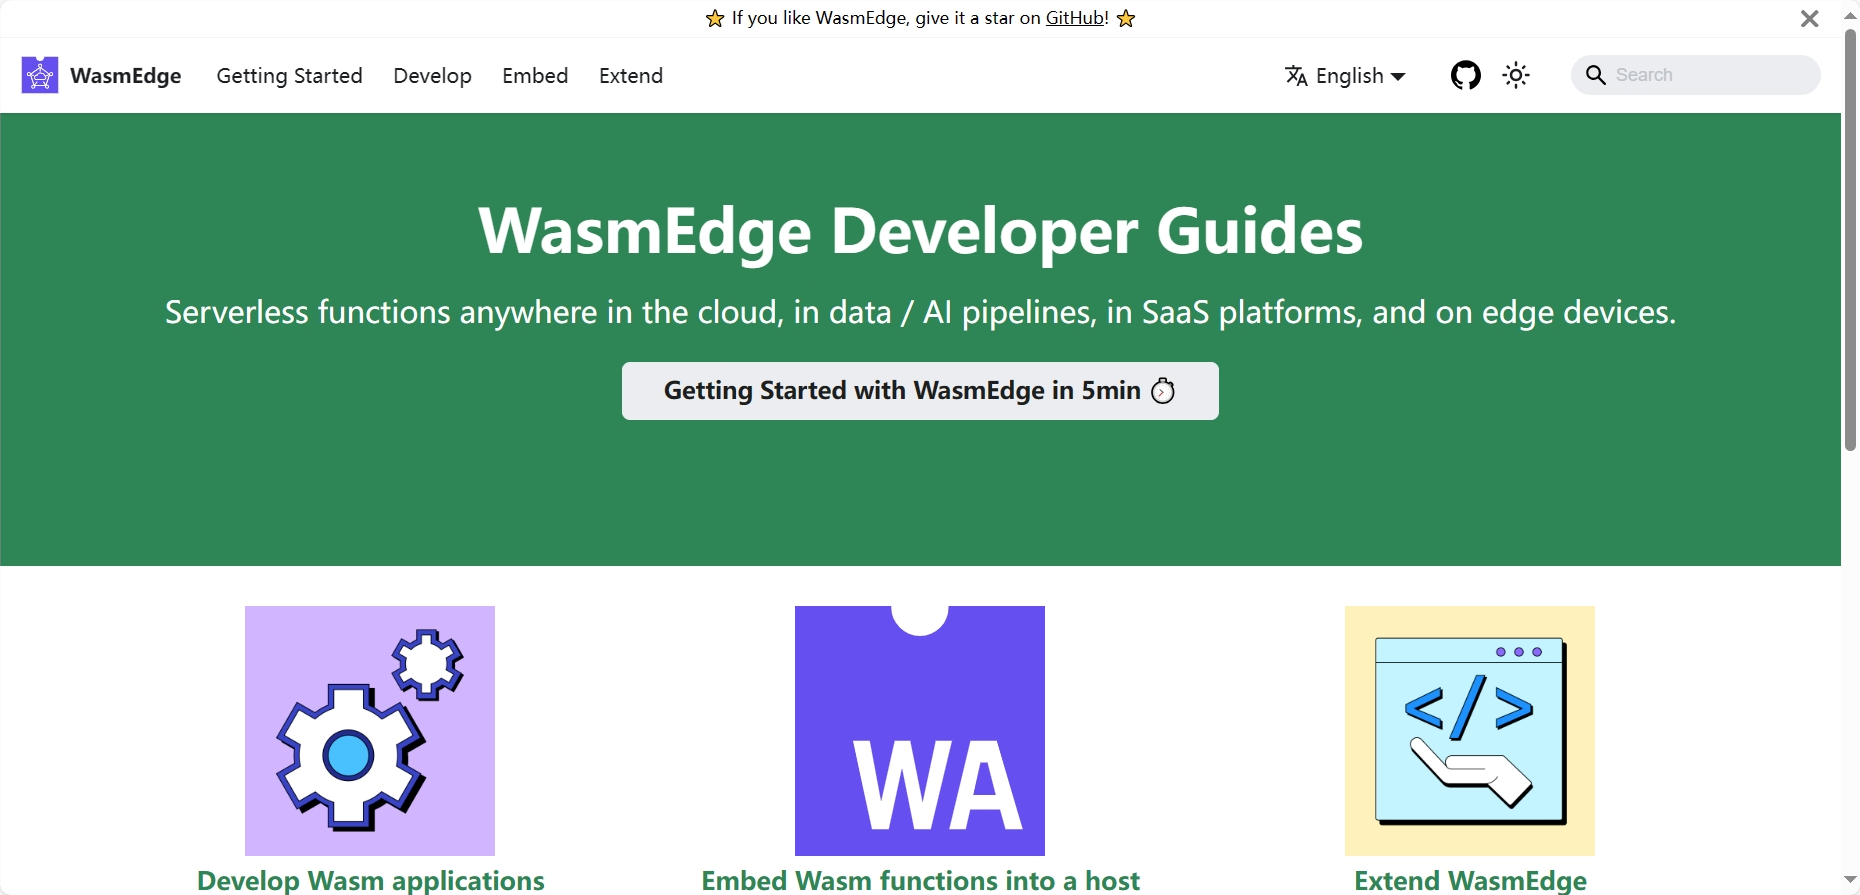Click the scrollbar up arrow

1850,14
